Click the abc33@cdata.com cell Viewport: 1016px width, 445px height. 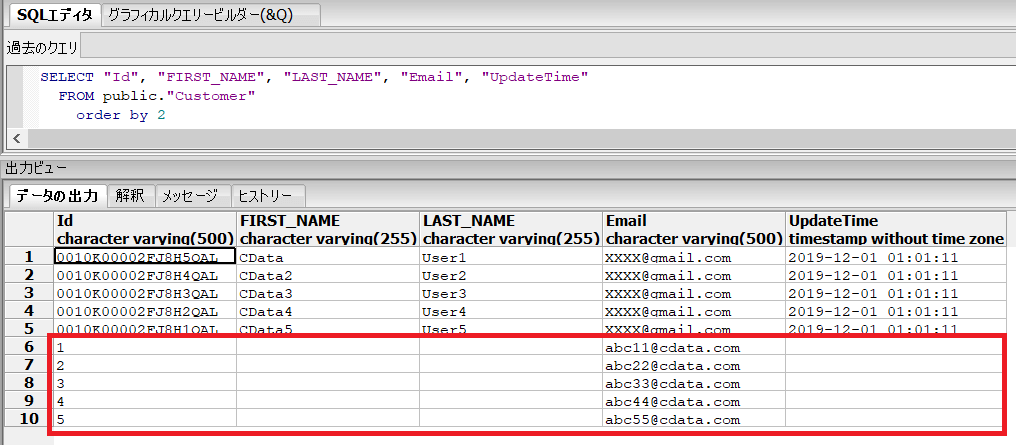[694, 383]
